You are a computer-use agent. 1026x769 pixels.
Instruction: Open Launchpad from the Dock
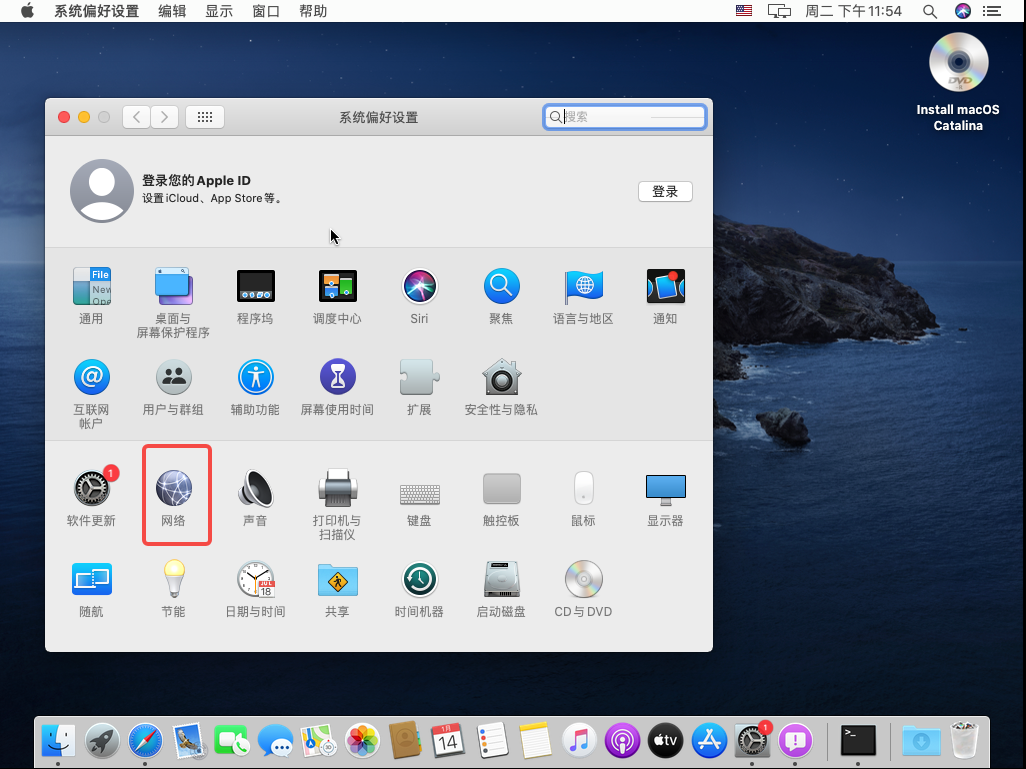[102, 741]
